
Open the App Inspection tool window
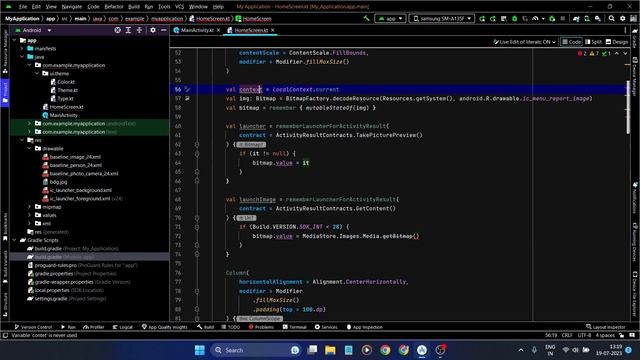click(x=364, y=327)
